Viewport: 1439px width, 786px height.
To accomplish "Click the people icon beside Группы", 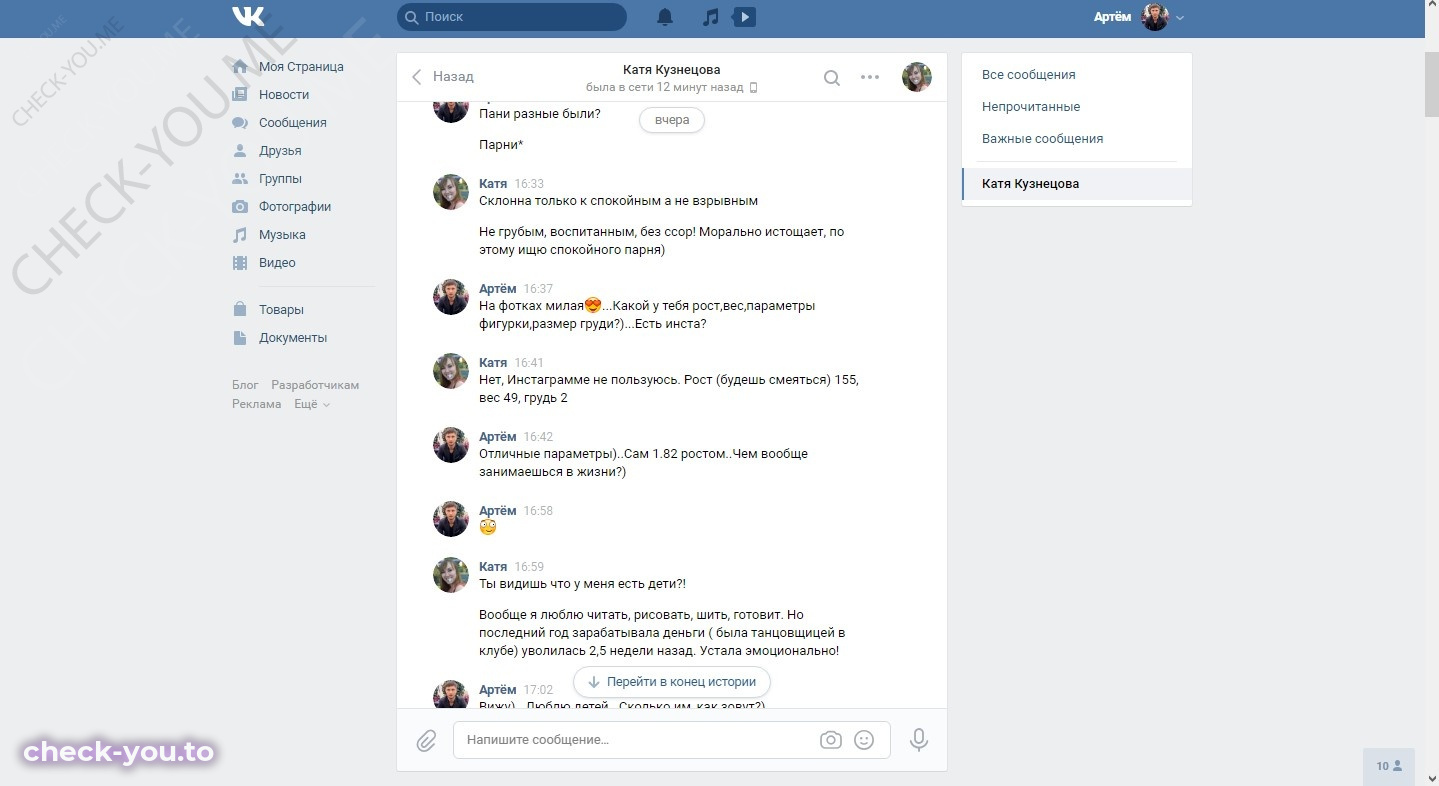I will (240, 179).
